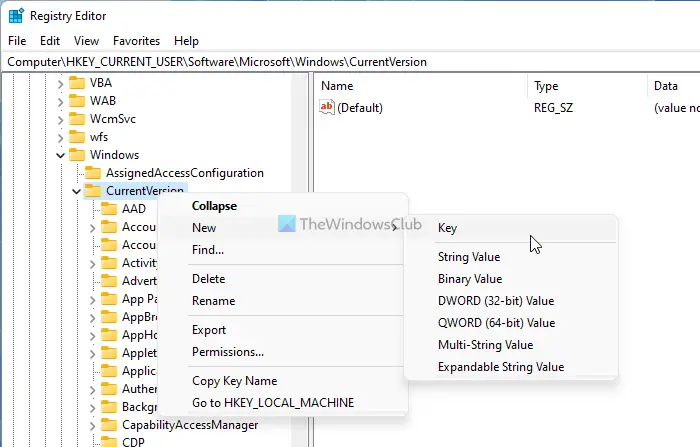Click the Name column header
This screenshot has width=700, height=447.
tap(422, 86)
